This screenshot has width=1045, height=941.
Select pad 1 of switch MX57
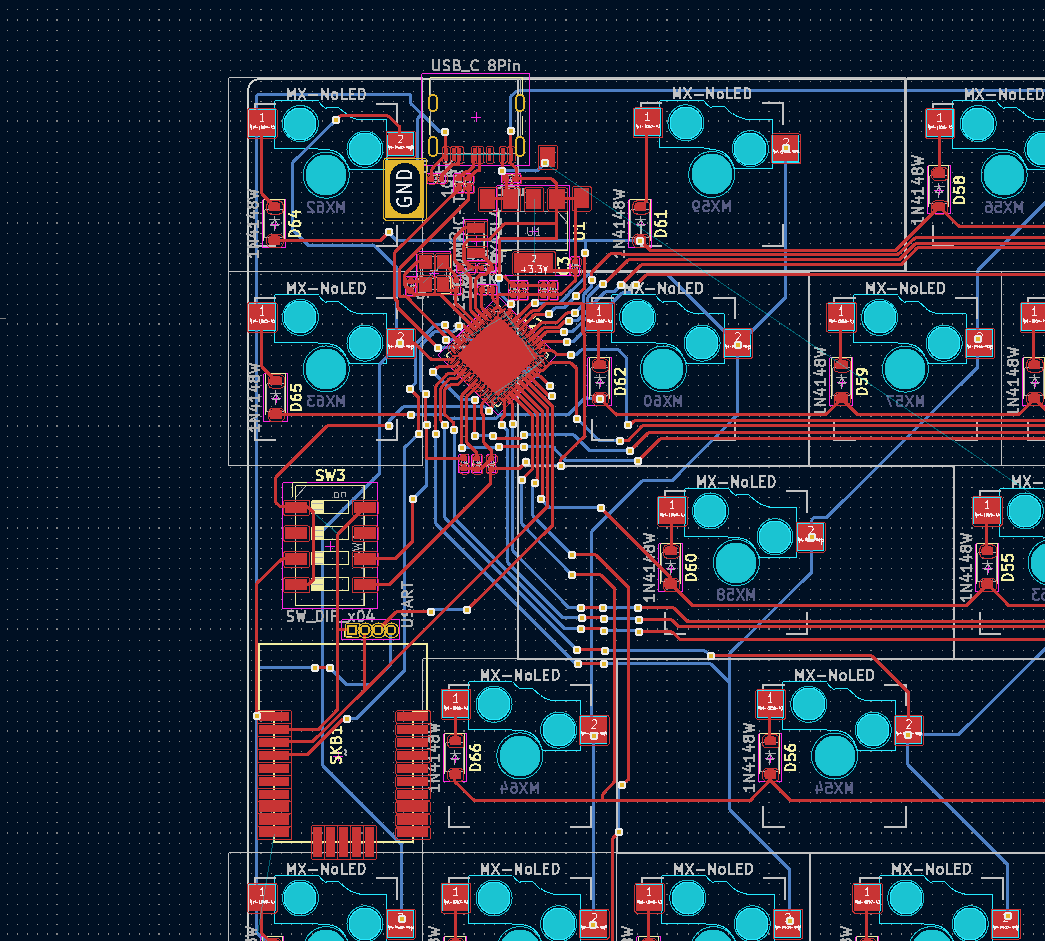[841, 317]
